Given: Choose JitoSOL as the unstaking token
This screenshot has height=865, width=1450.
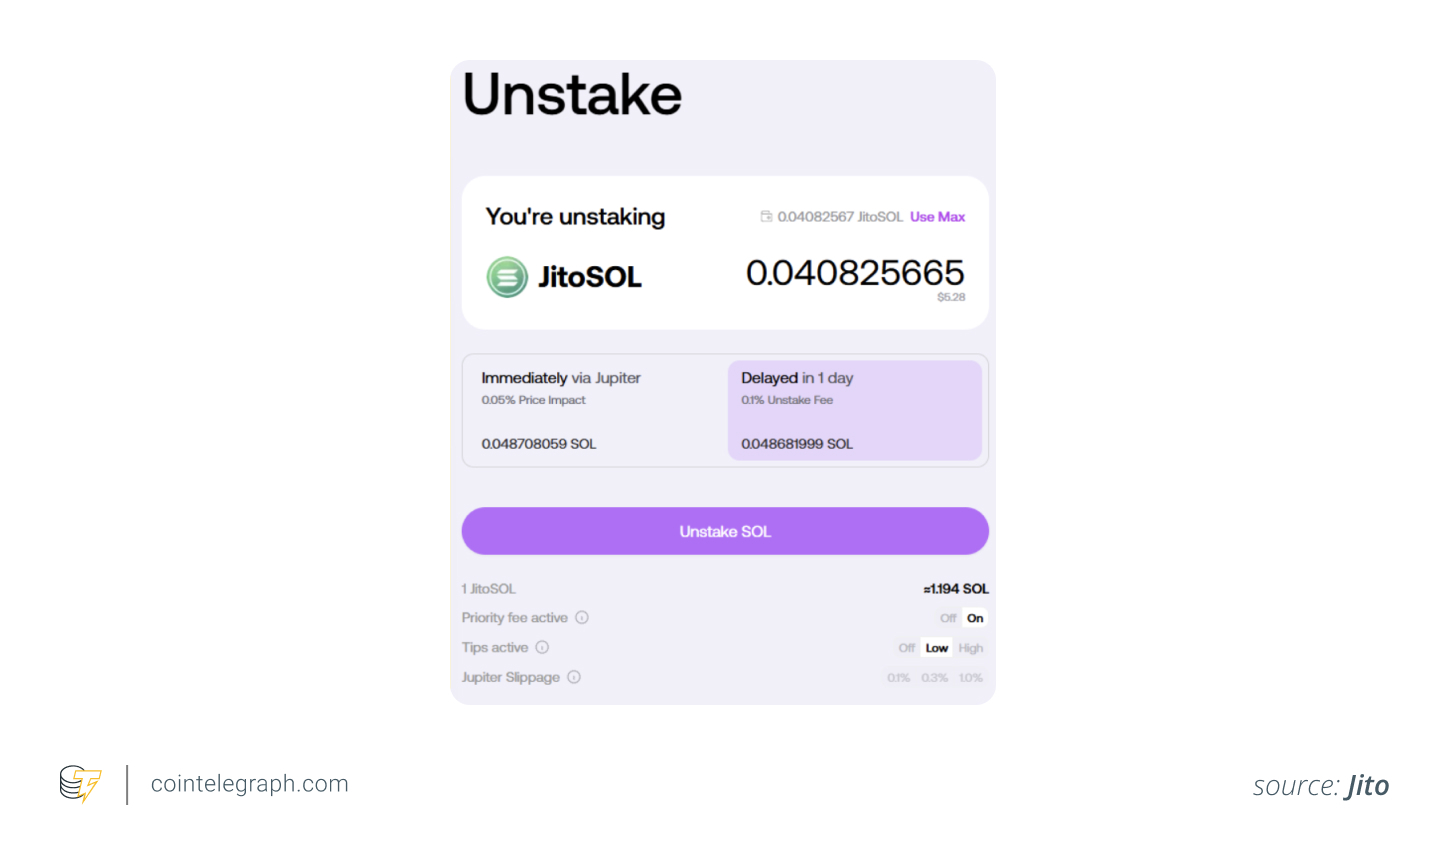Looking at the screenshot, I should pyautogui.click(x=563, y=277).
